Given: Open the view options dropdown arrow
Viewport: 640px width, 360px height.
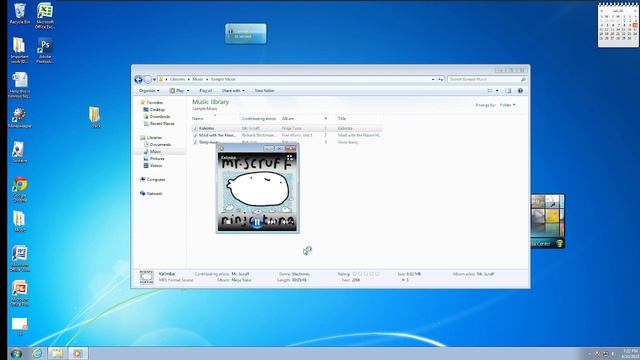Looking at the screenshot, I should (x=497, y=91).
